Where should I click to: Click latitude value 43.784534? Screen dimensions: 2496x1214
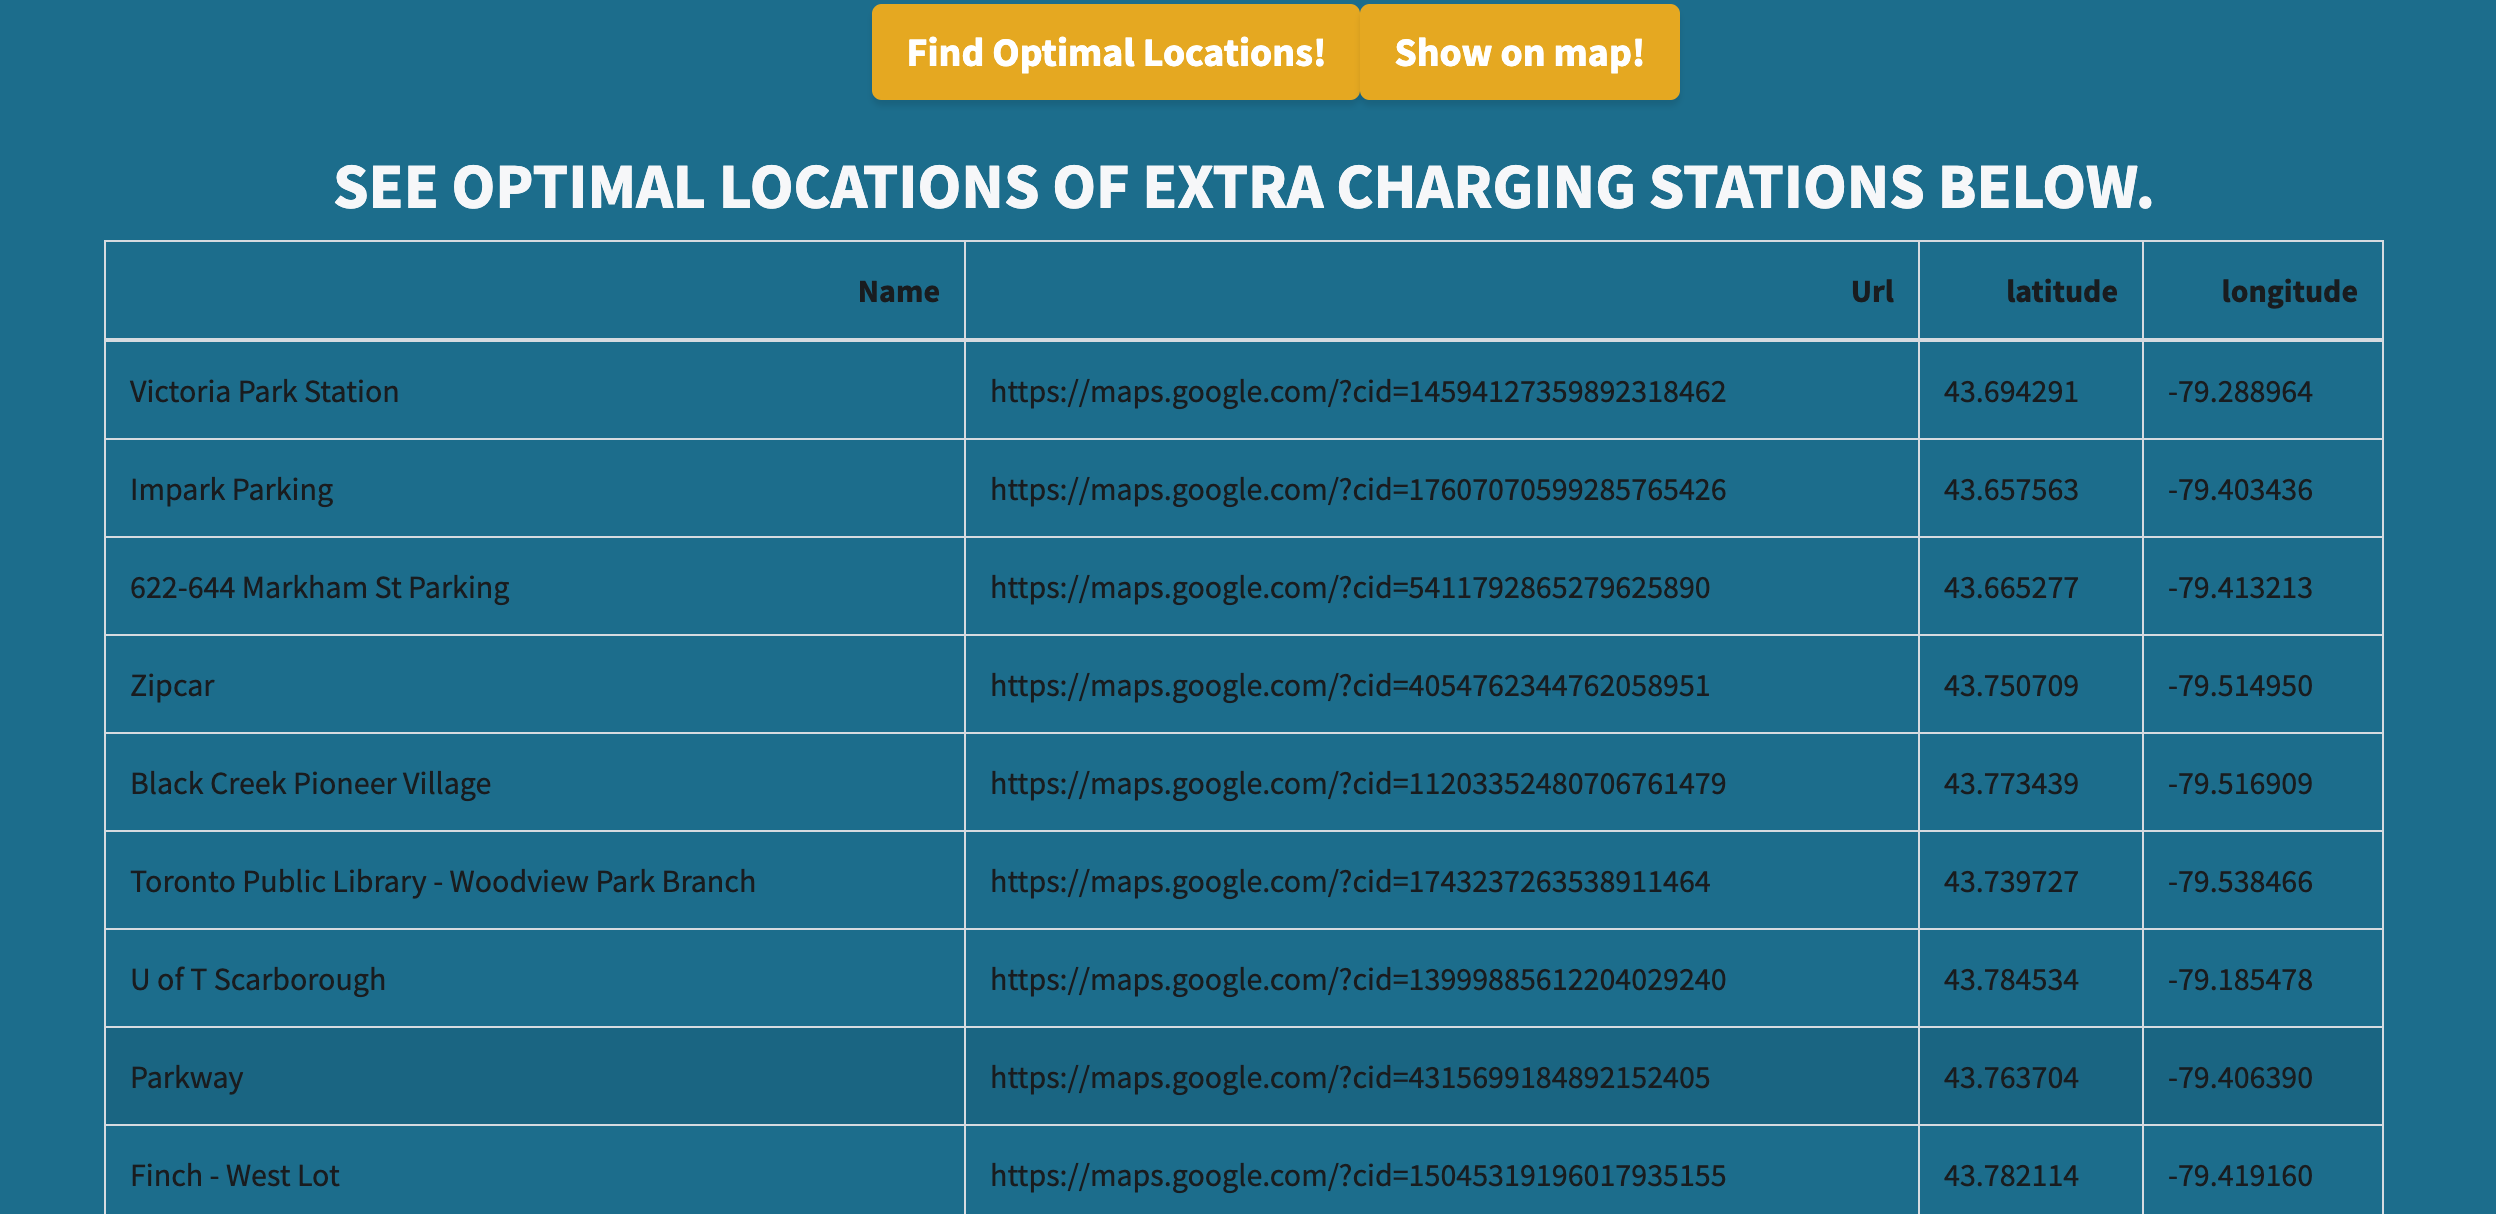2011,979
